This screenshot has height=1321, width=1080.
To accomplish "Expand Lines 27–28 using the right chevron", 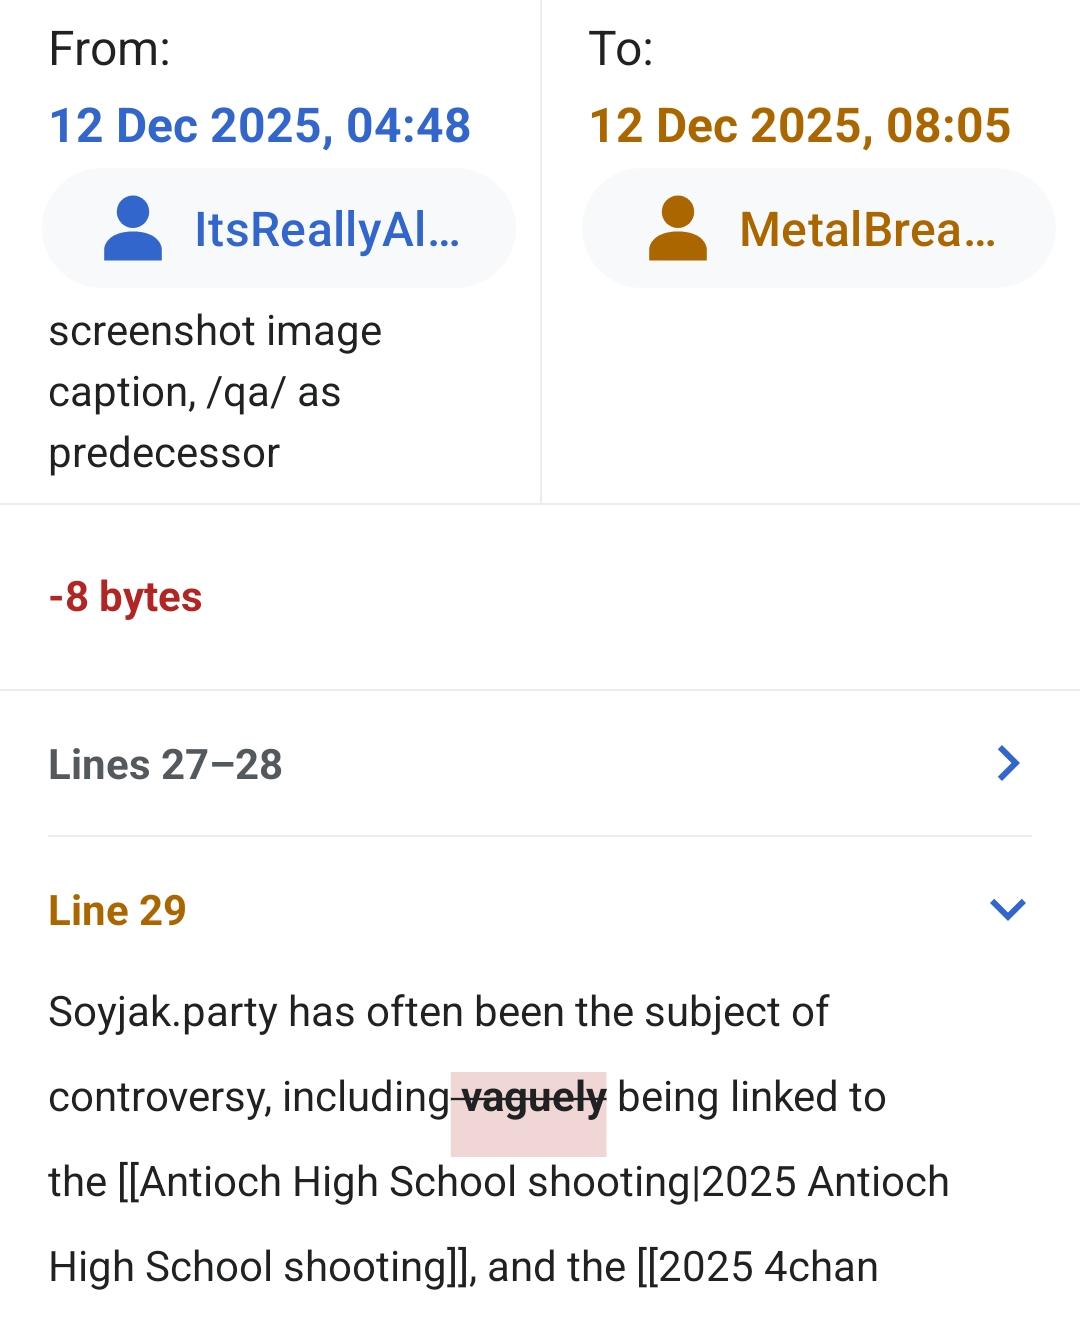I will [x=1008, y=763].
